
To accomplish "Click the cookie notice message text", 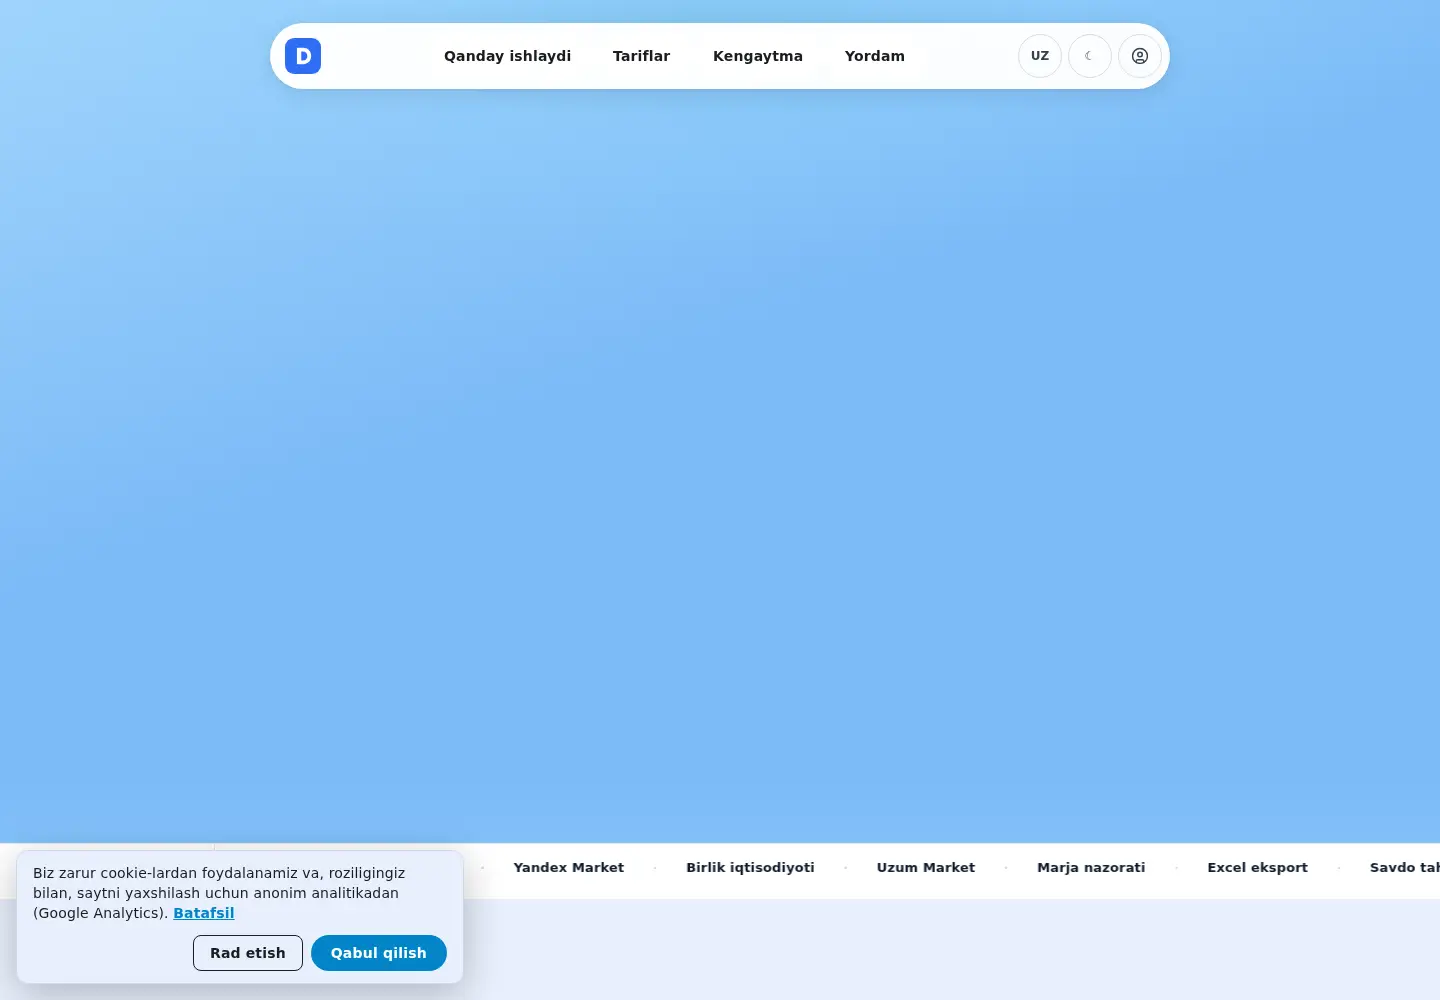I will pos(219,893).
